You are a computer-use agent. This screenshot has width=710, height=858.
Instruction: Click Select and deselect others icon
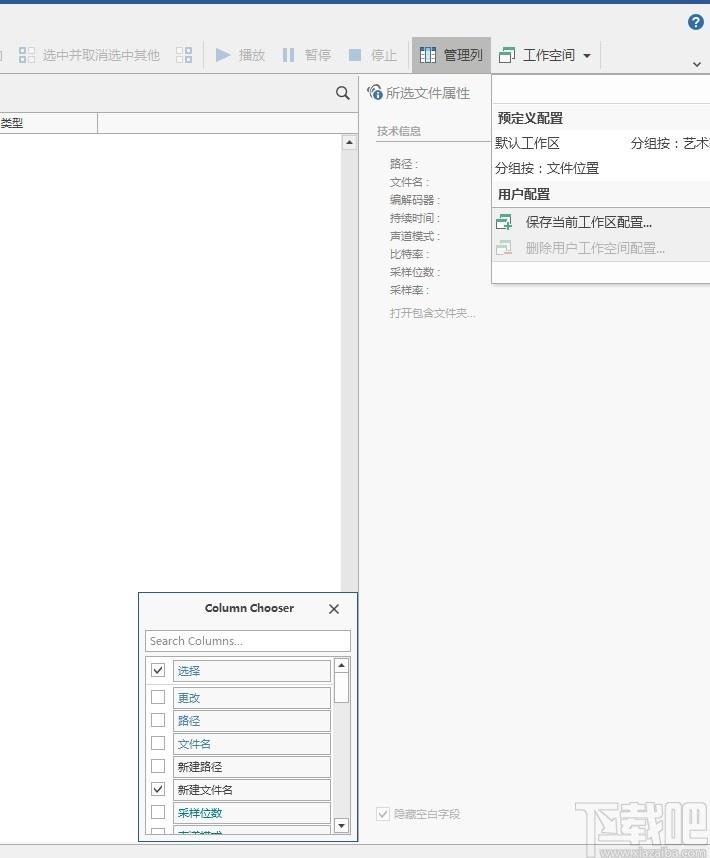(x=27, y=55)
